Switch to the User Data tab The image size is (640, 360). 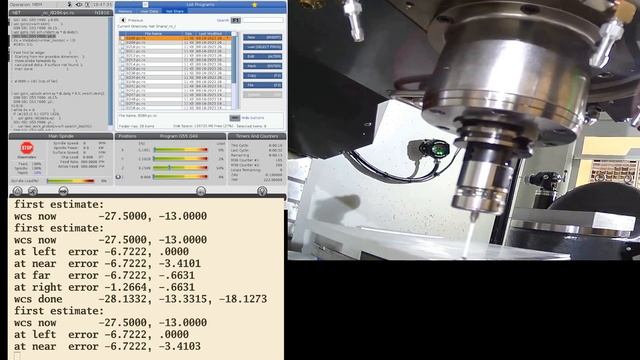pyautogui.click(x=149, y=11)
